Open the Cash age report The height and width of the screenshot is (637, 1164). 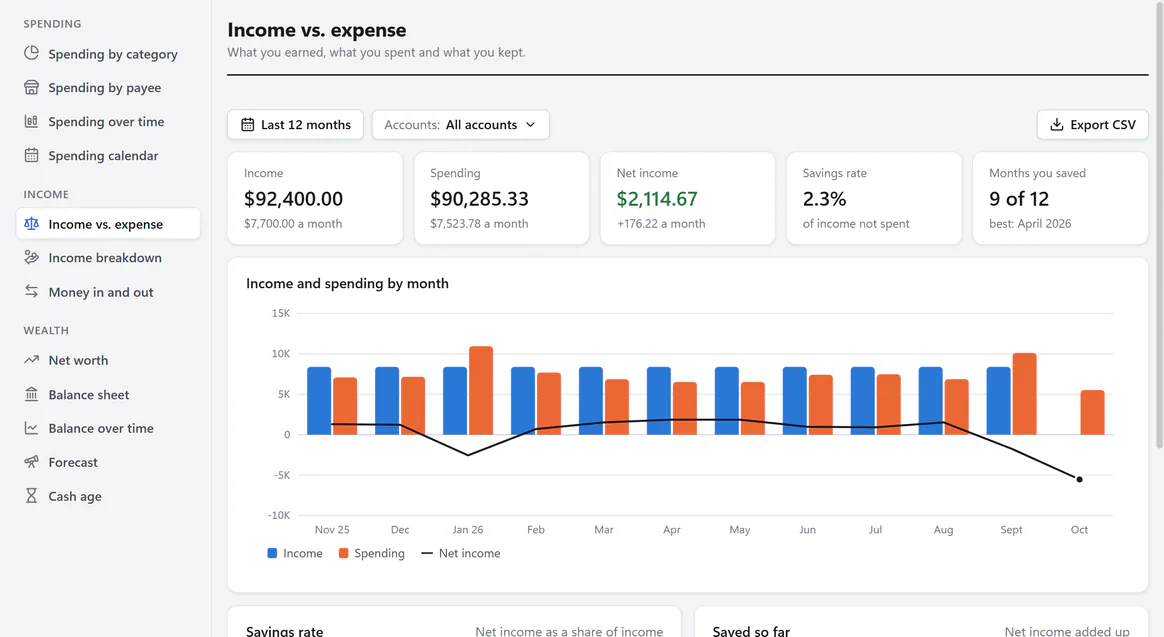(x=108, y=496)
